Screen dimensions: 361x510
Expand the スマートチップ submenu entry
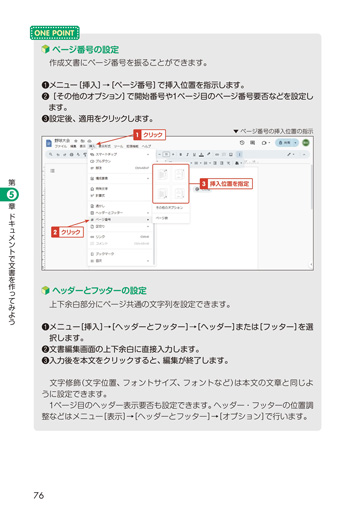(x=120, y=154)
